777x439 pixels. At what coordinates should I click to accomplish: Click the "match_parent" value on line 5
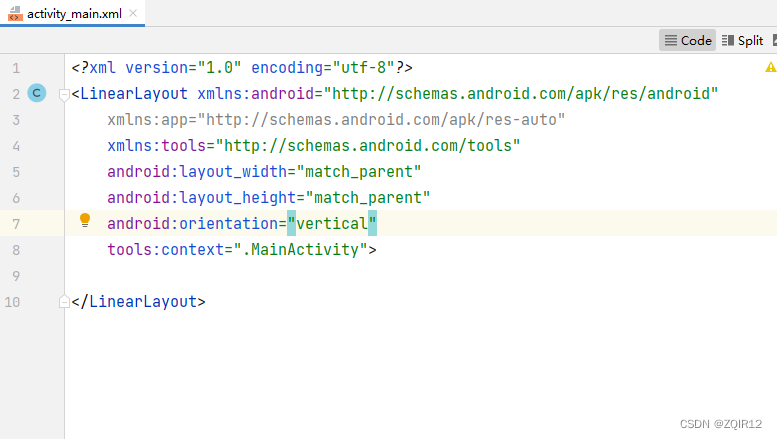tap(359, 171)
